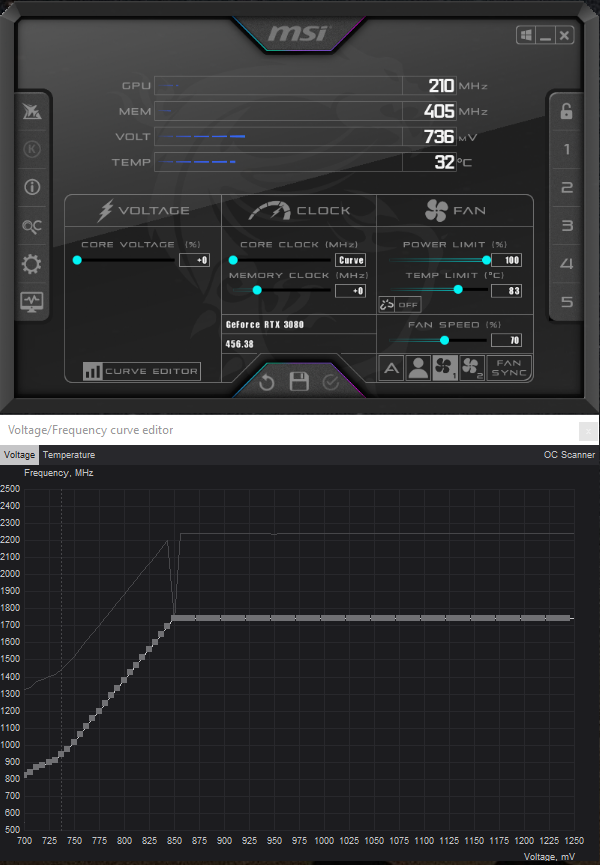Select fan 1 icon

point(444,368)
